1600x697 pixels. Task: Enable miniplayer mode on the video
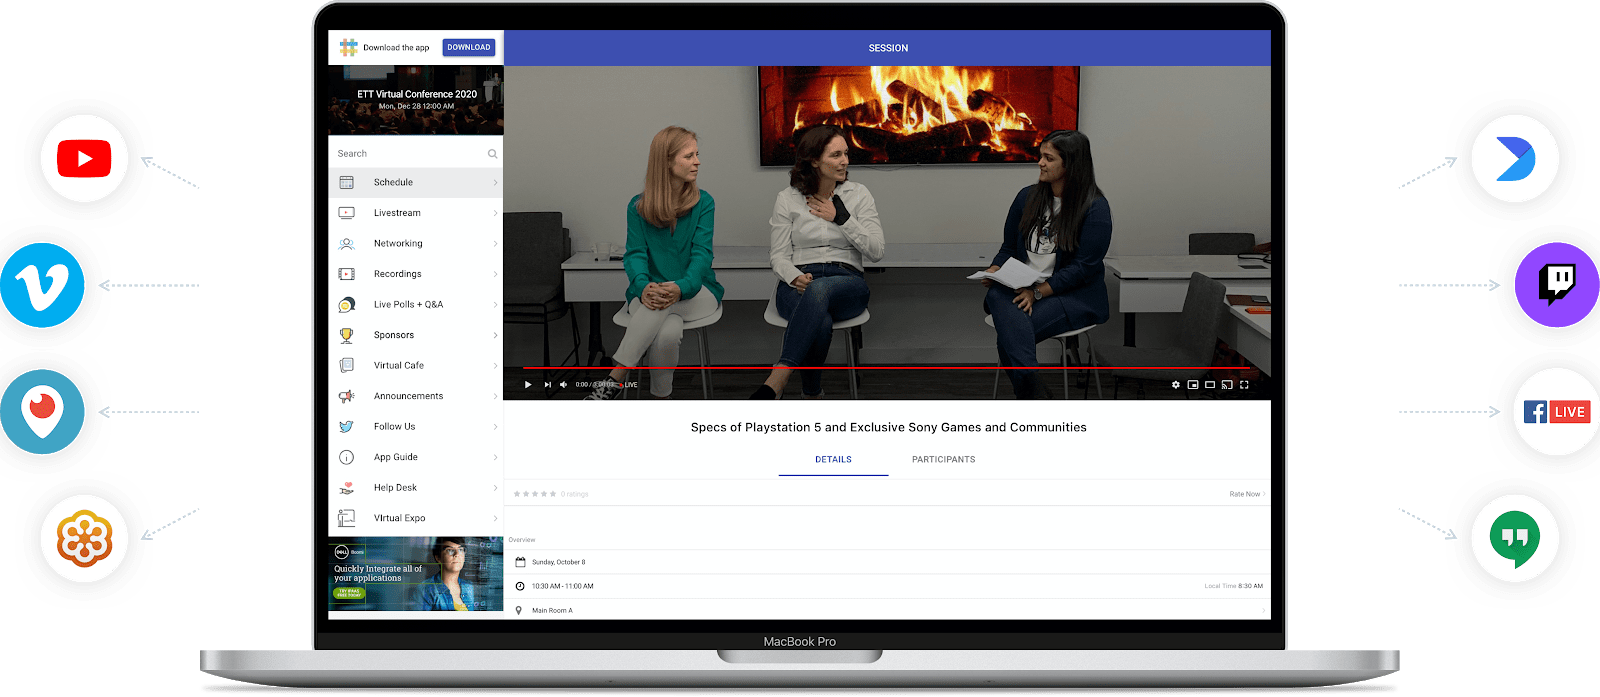click(1193, 385)
